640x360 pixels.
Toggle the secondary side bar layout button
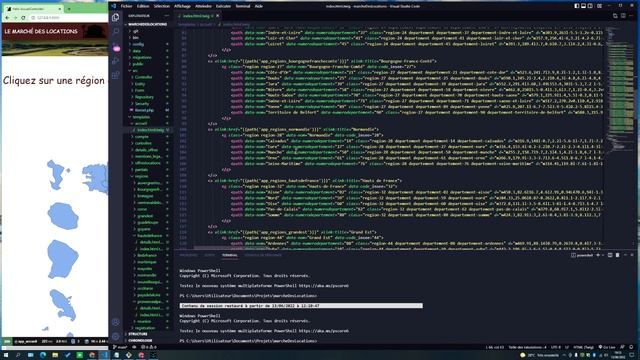(x=591, y=6)
